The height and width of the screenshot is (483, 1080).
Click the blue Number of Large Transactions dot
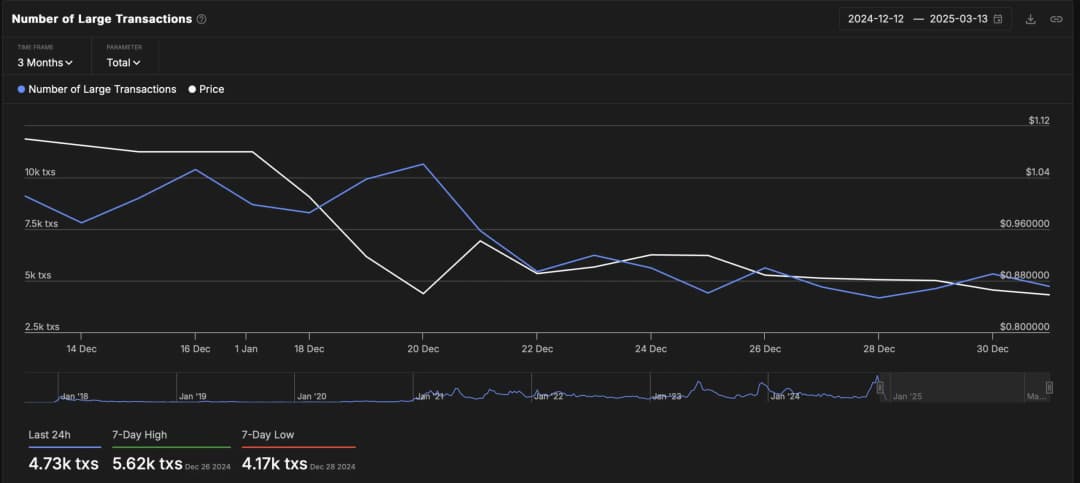(22, 89)
